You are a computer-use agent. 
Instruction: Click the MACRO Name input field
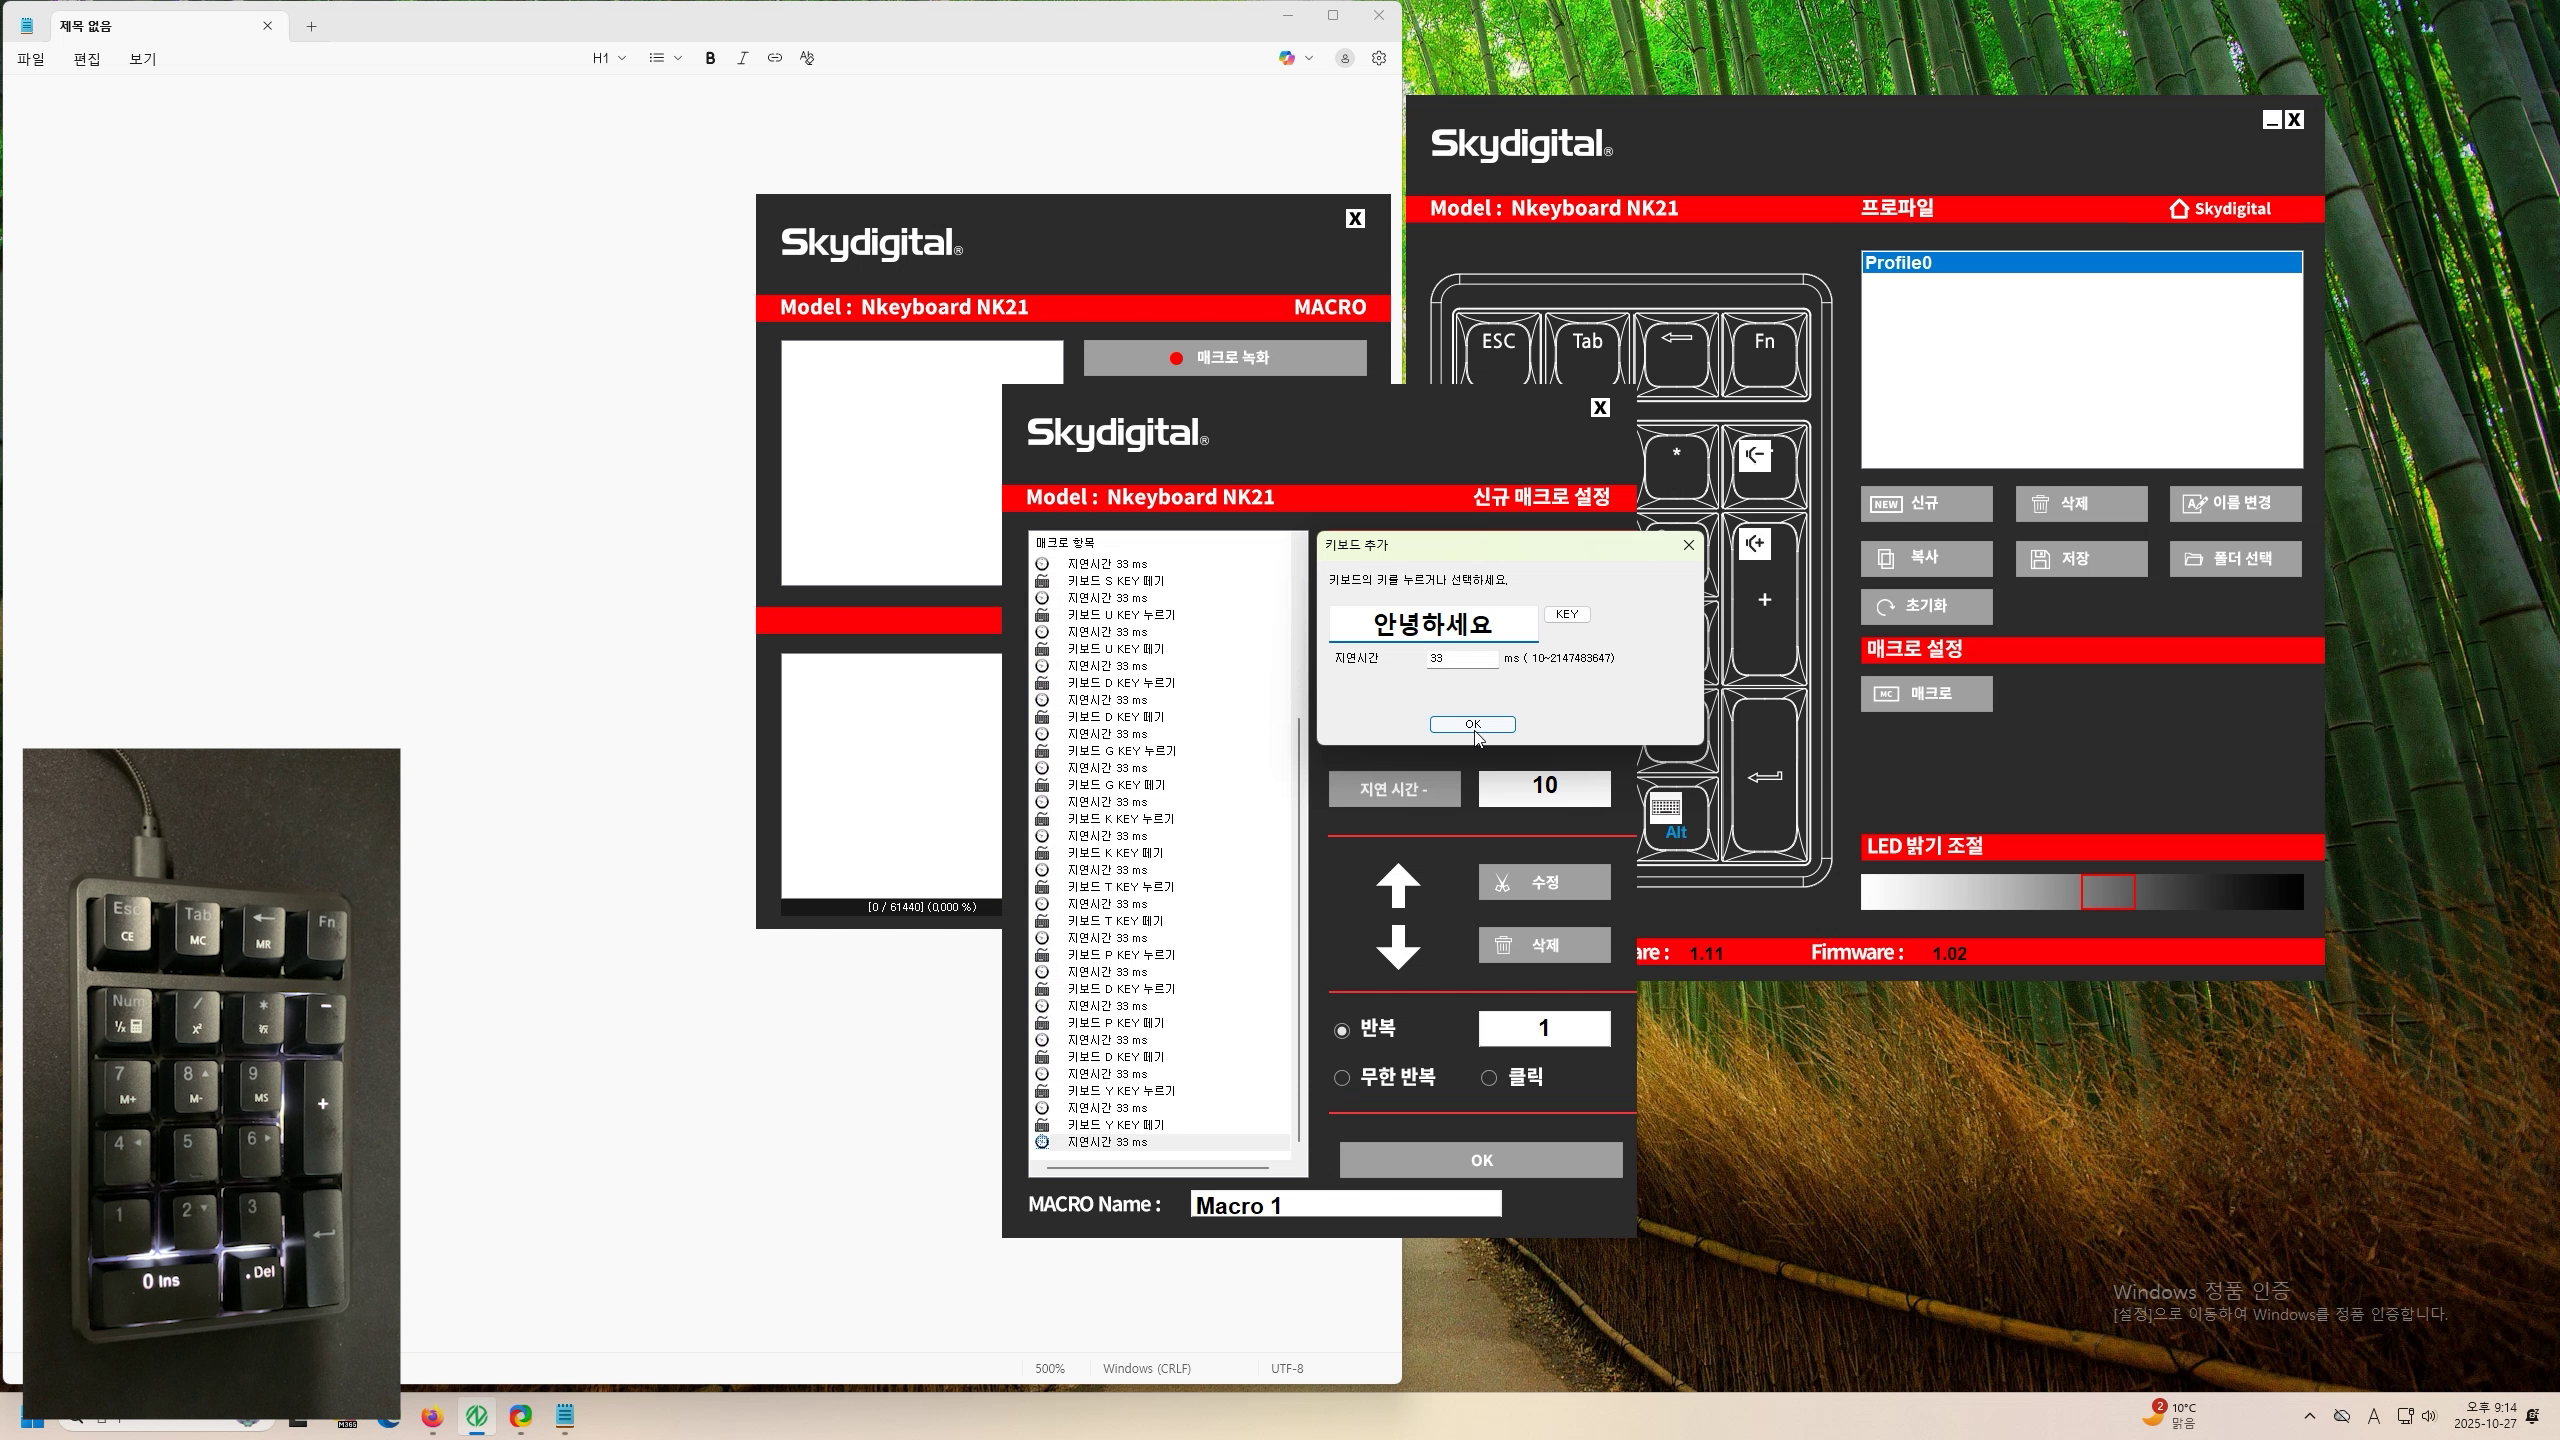pos(1345,1205)
